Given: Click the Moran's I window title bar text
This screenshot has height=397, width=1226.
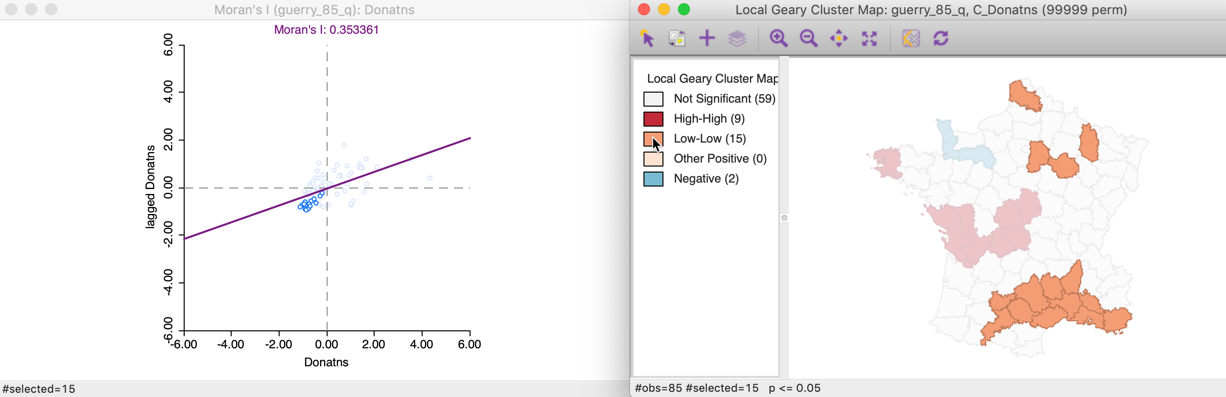Looking at the screenshot, I should click(x=314, y=10).
